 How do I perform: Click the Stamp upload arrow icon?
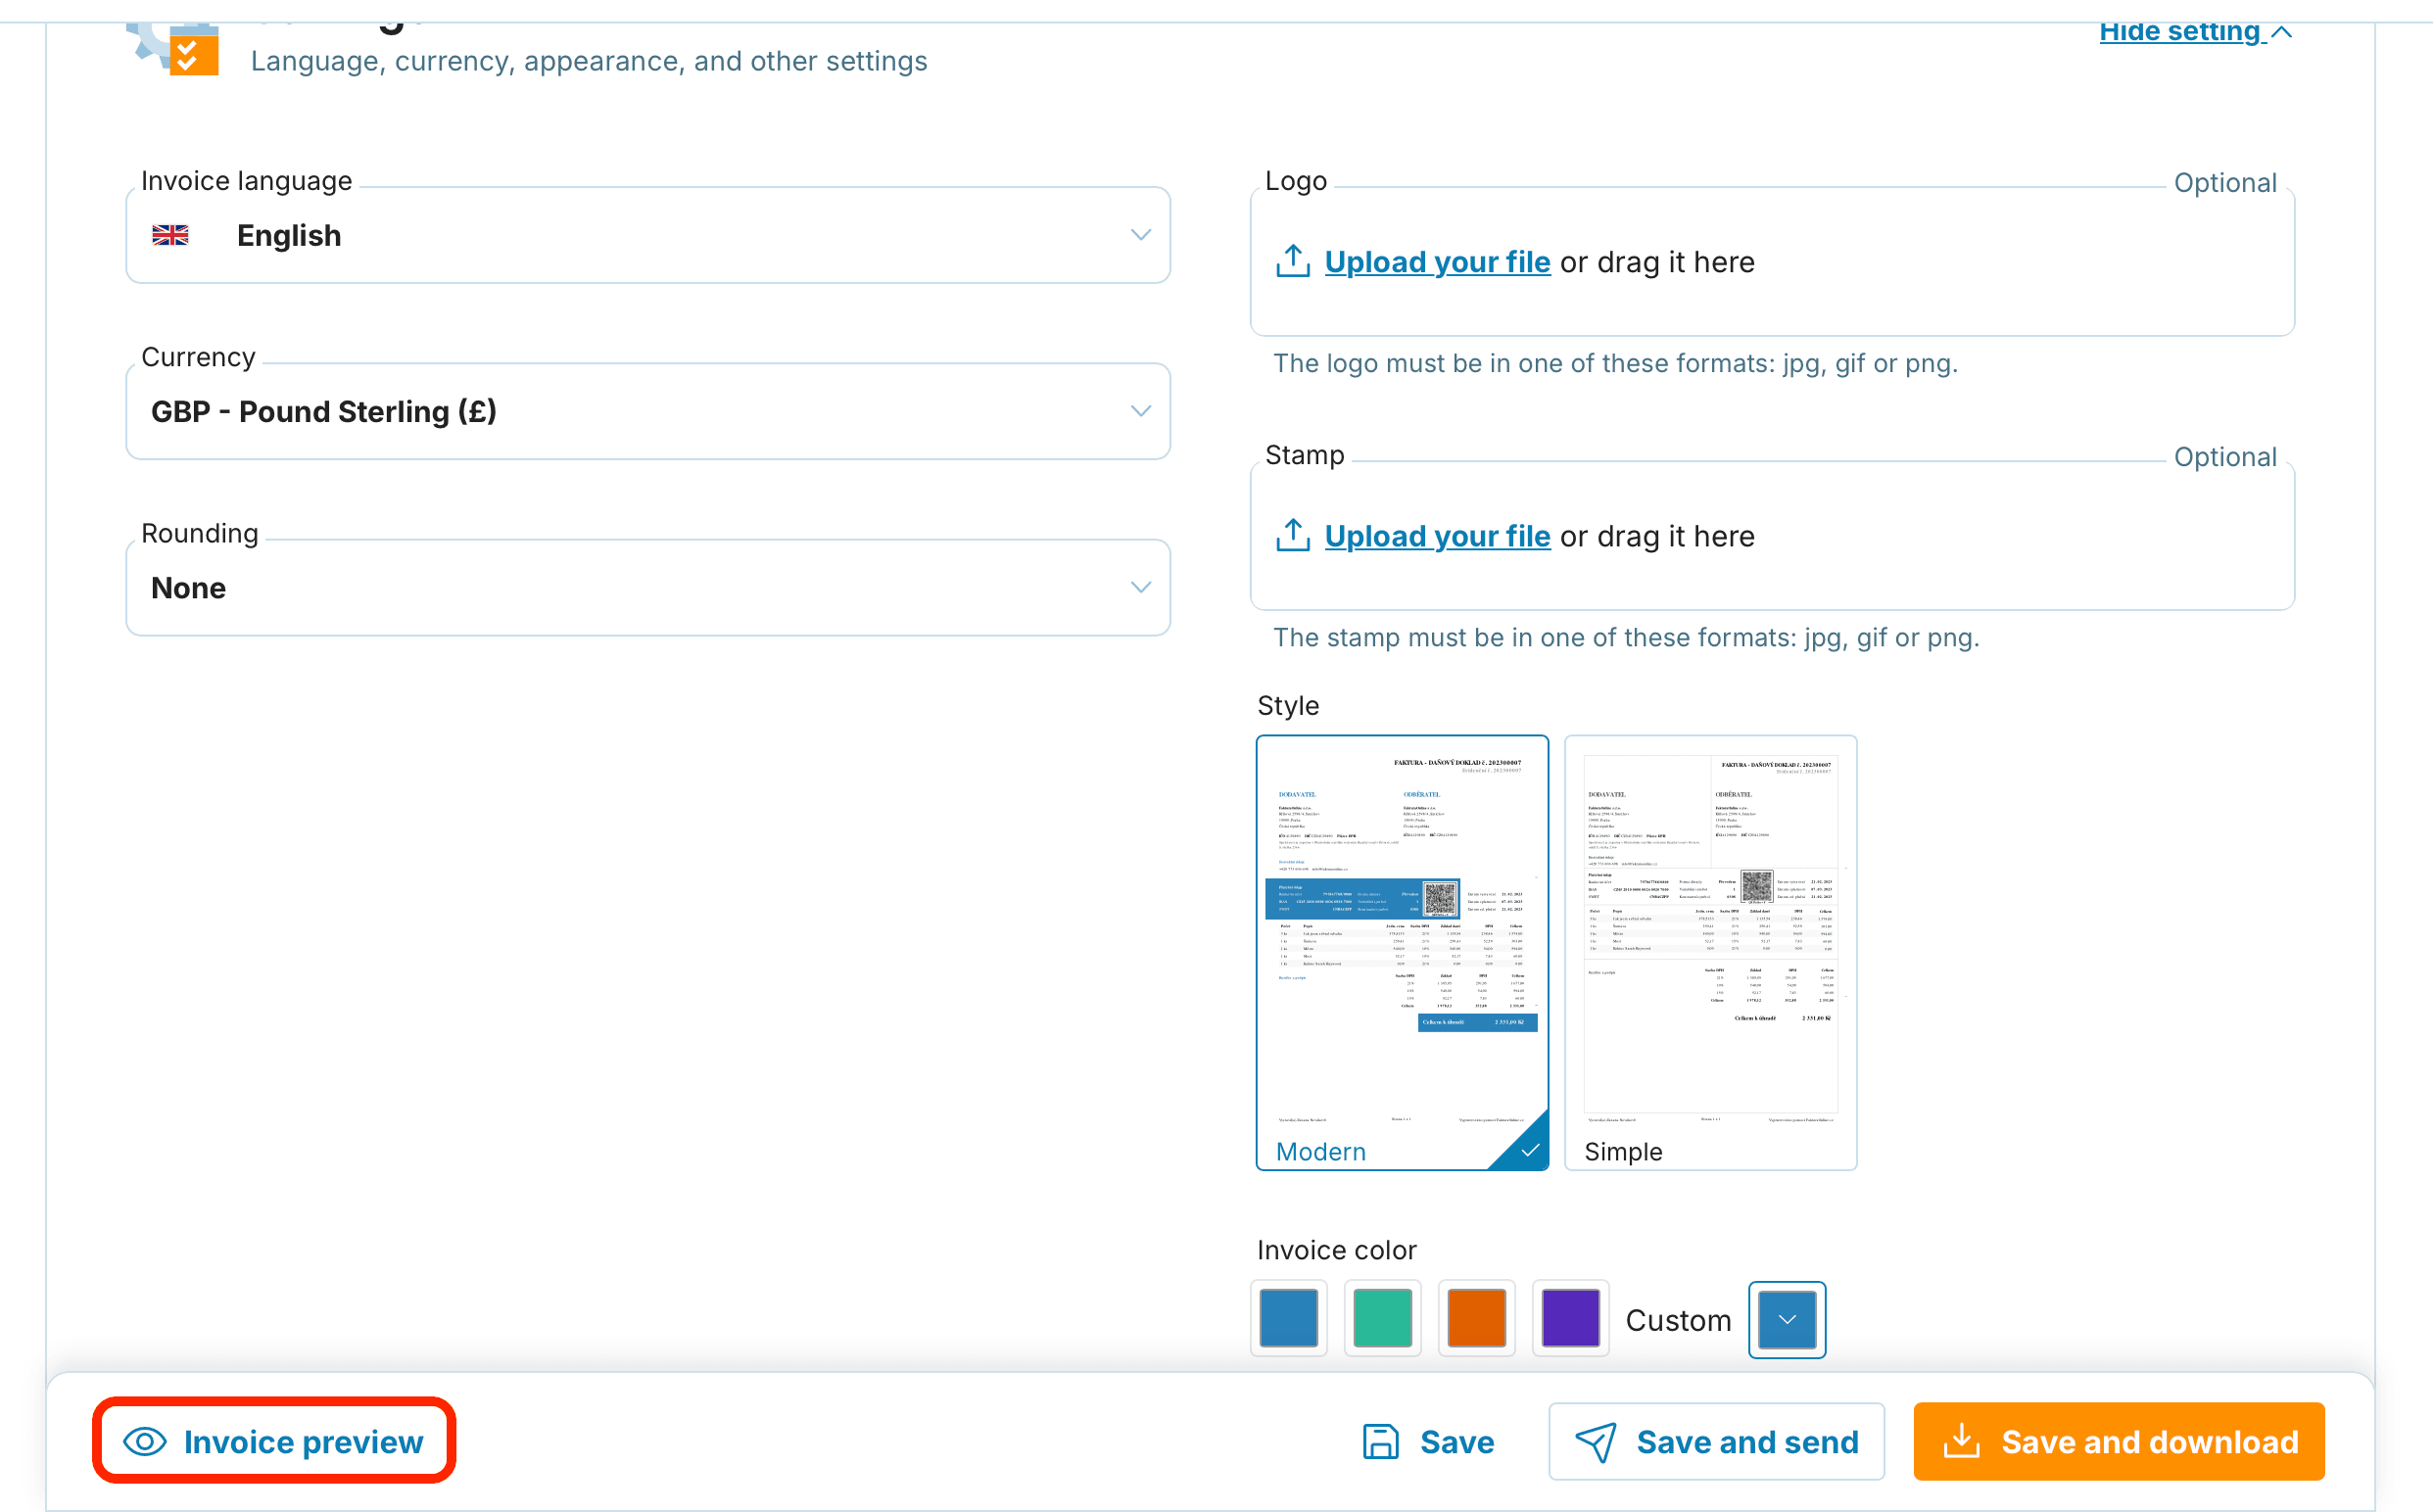1293,535
